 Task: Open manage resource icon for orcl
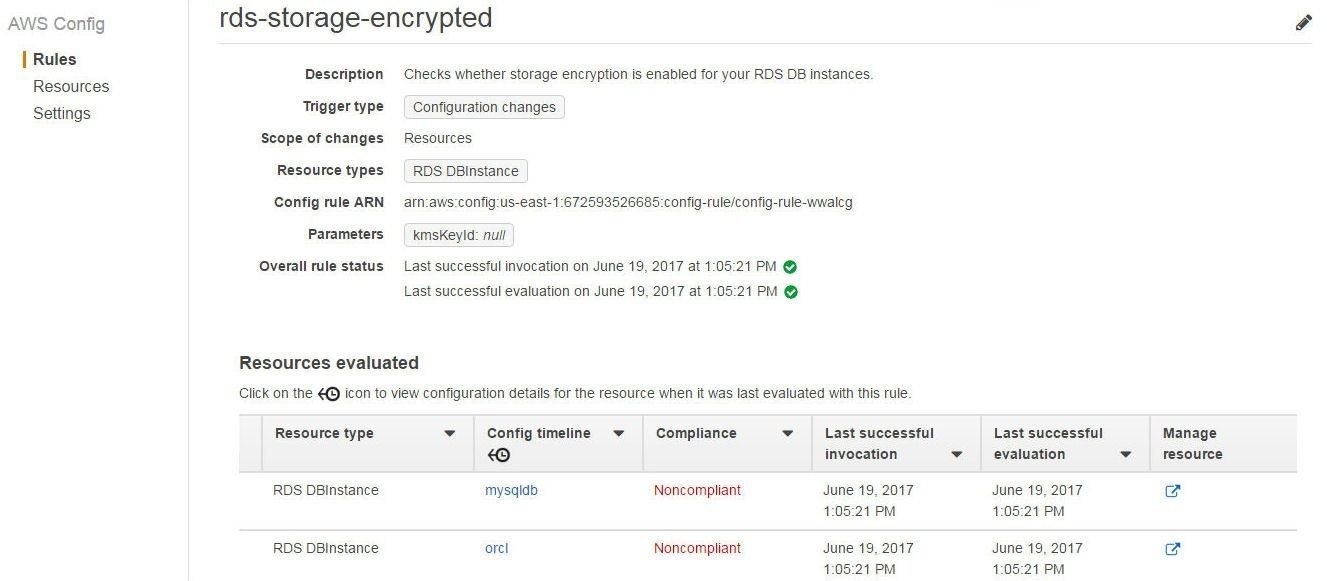tap(1173, 549)
